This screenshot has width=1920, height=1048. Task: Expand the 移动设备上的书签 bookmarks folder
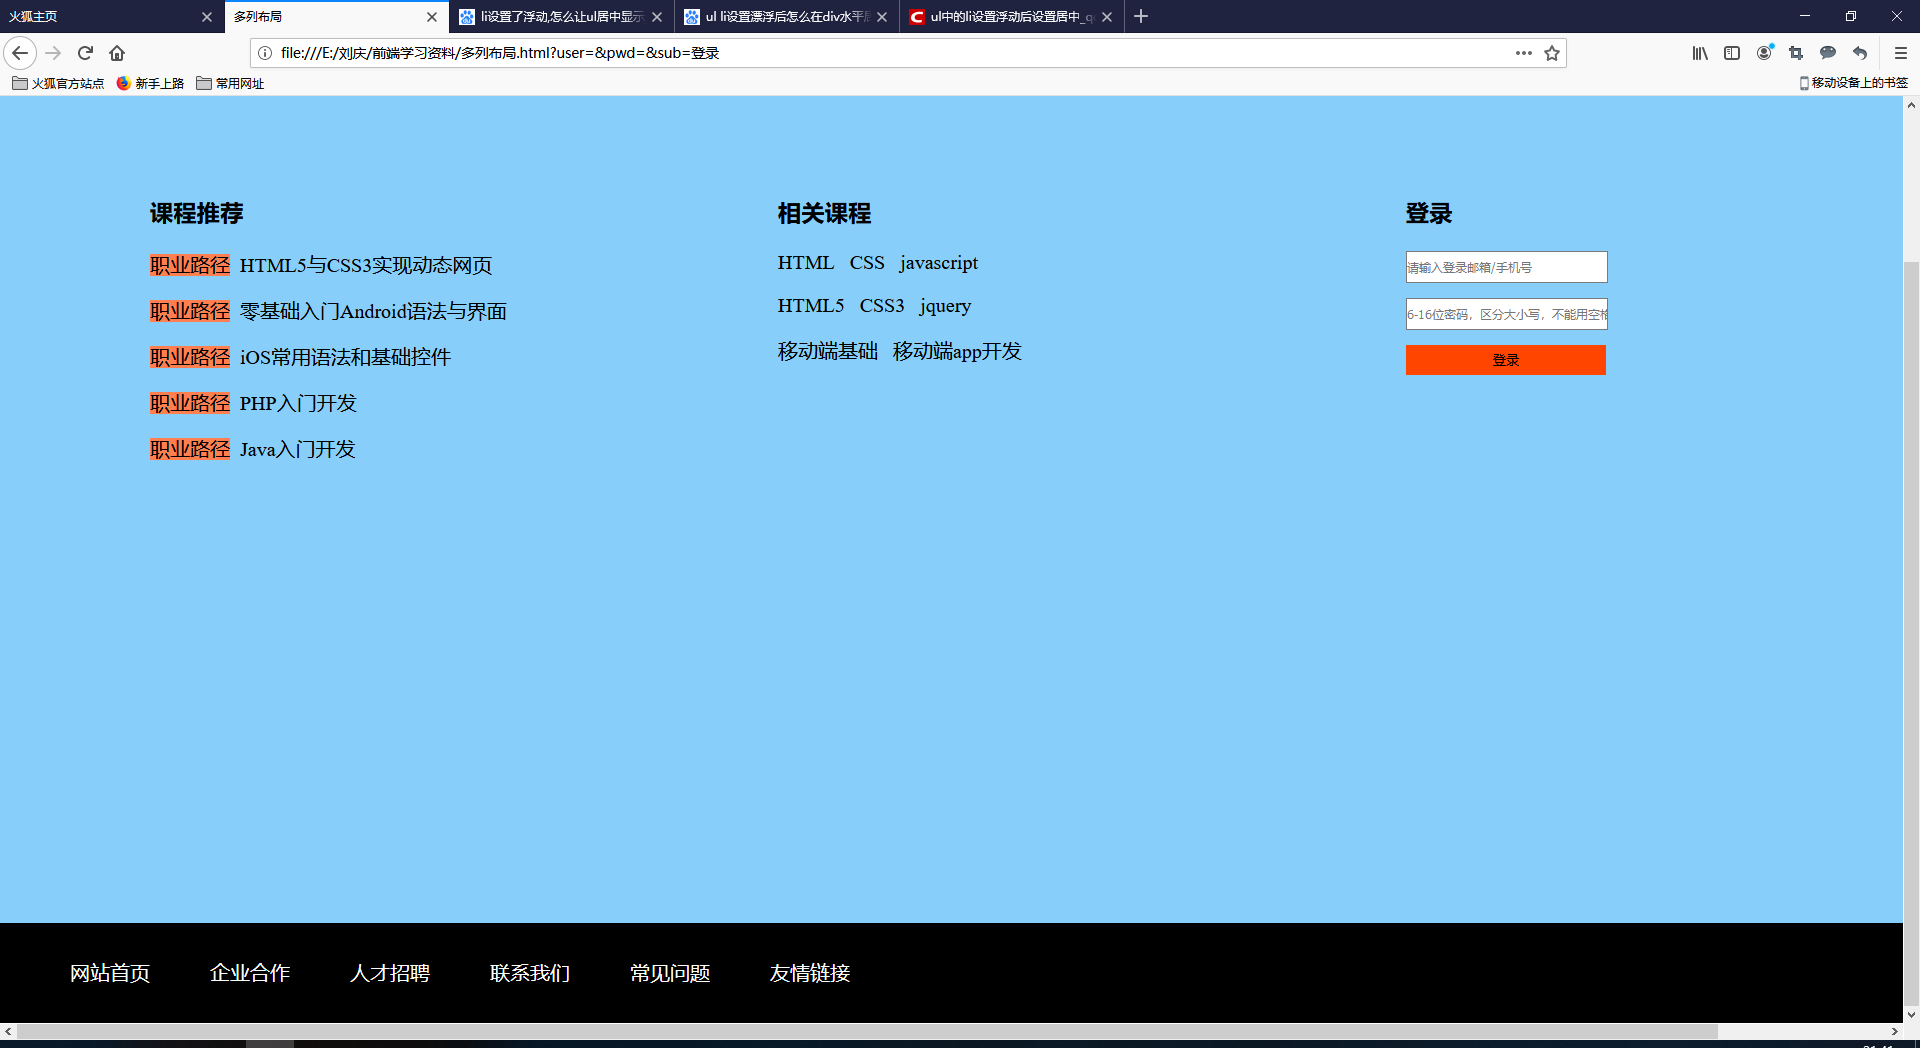tap(1855, 84)
